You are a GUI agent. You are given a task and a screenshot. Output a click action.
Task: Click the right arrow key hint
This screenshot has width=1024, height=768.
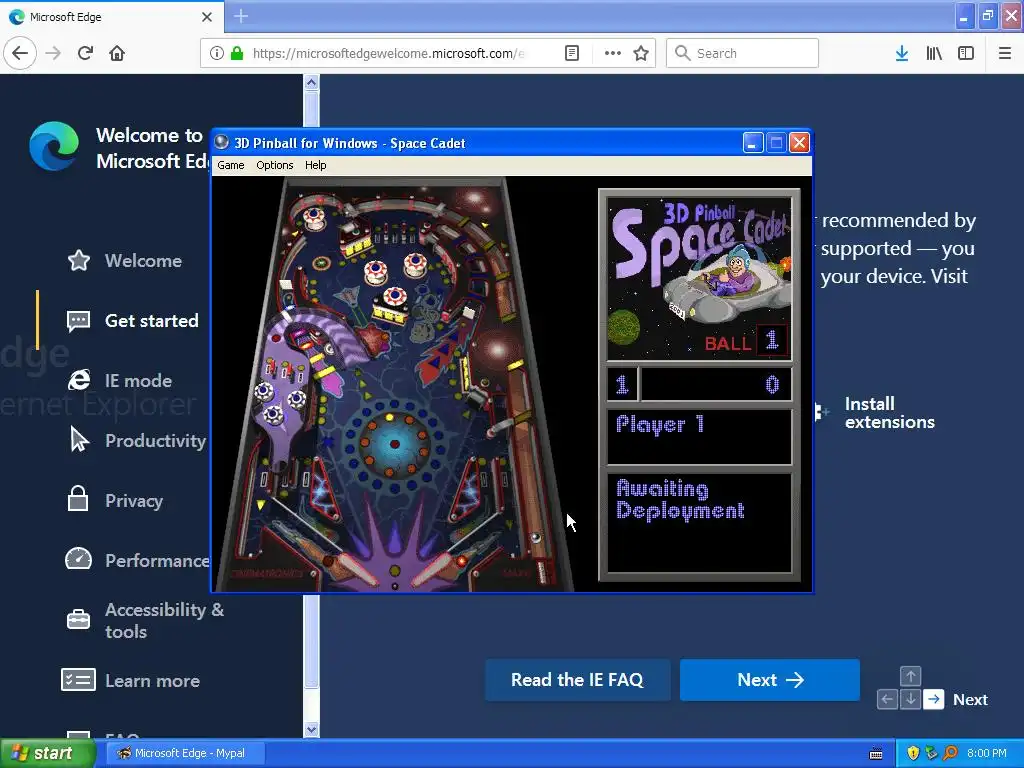coord(934,699)
